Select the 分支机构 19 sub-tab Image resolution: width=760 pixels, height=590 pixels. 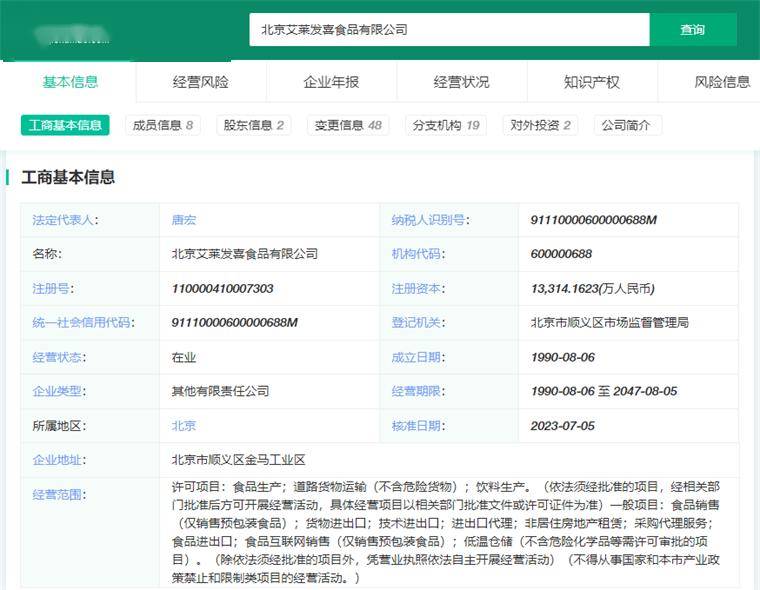[446, 125]
